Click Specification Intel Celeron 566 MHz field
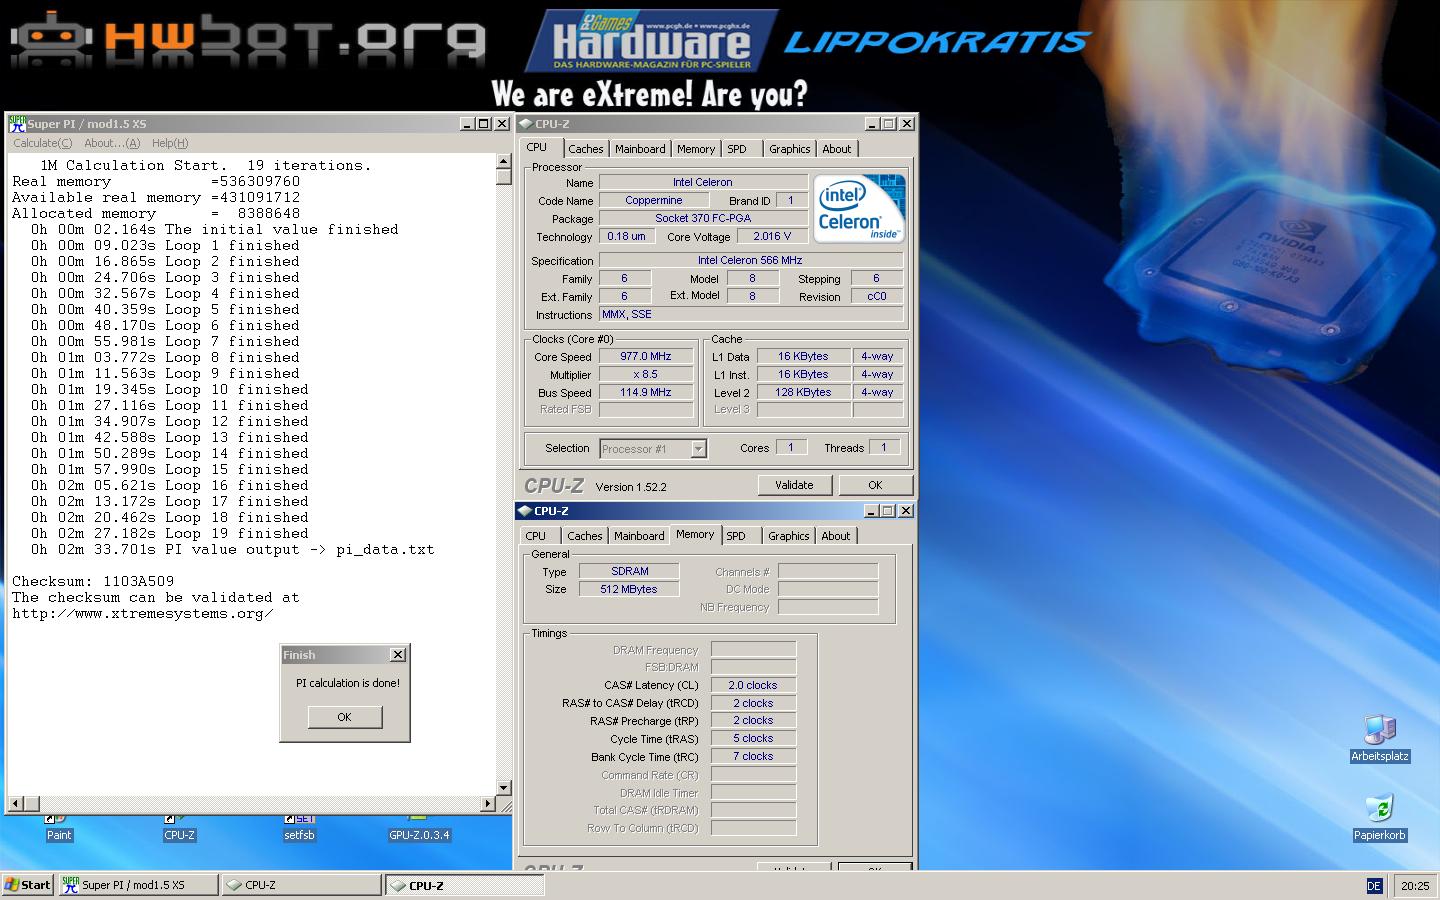 coord(750,260)
